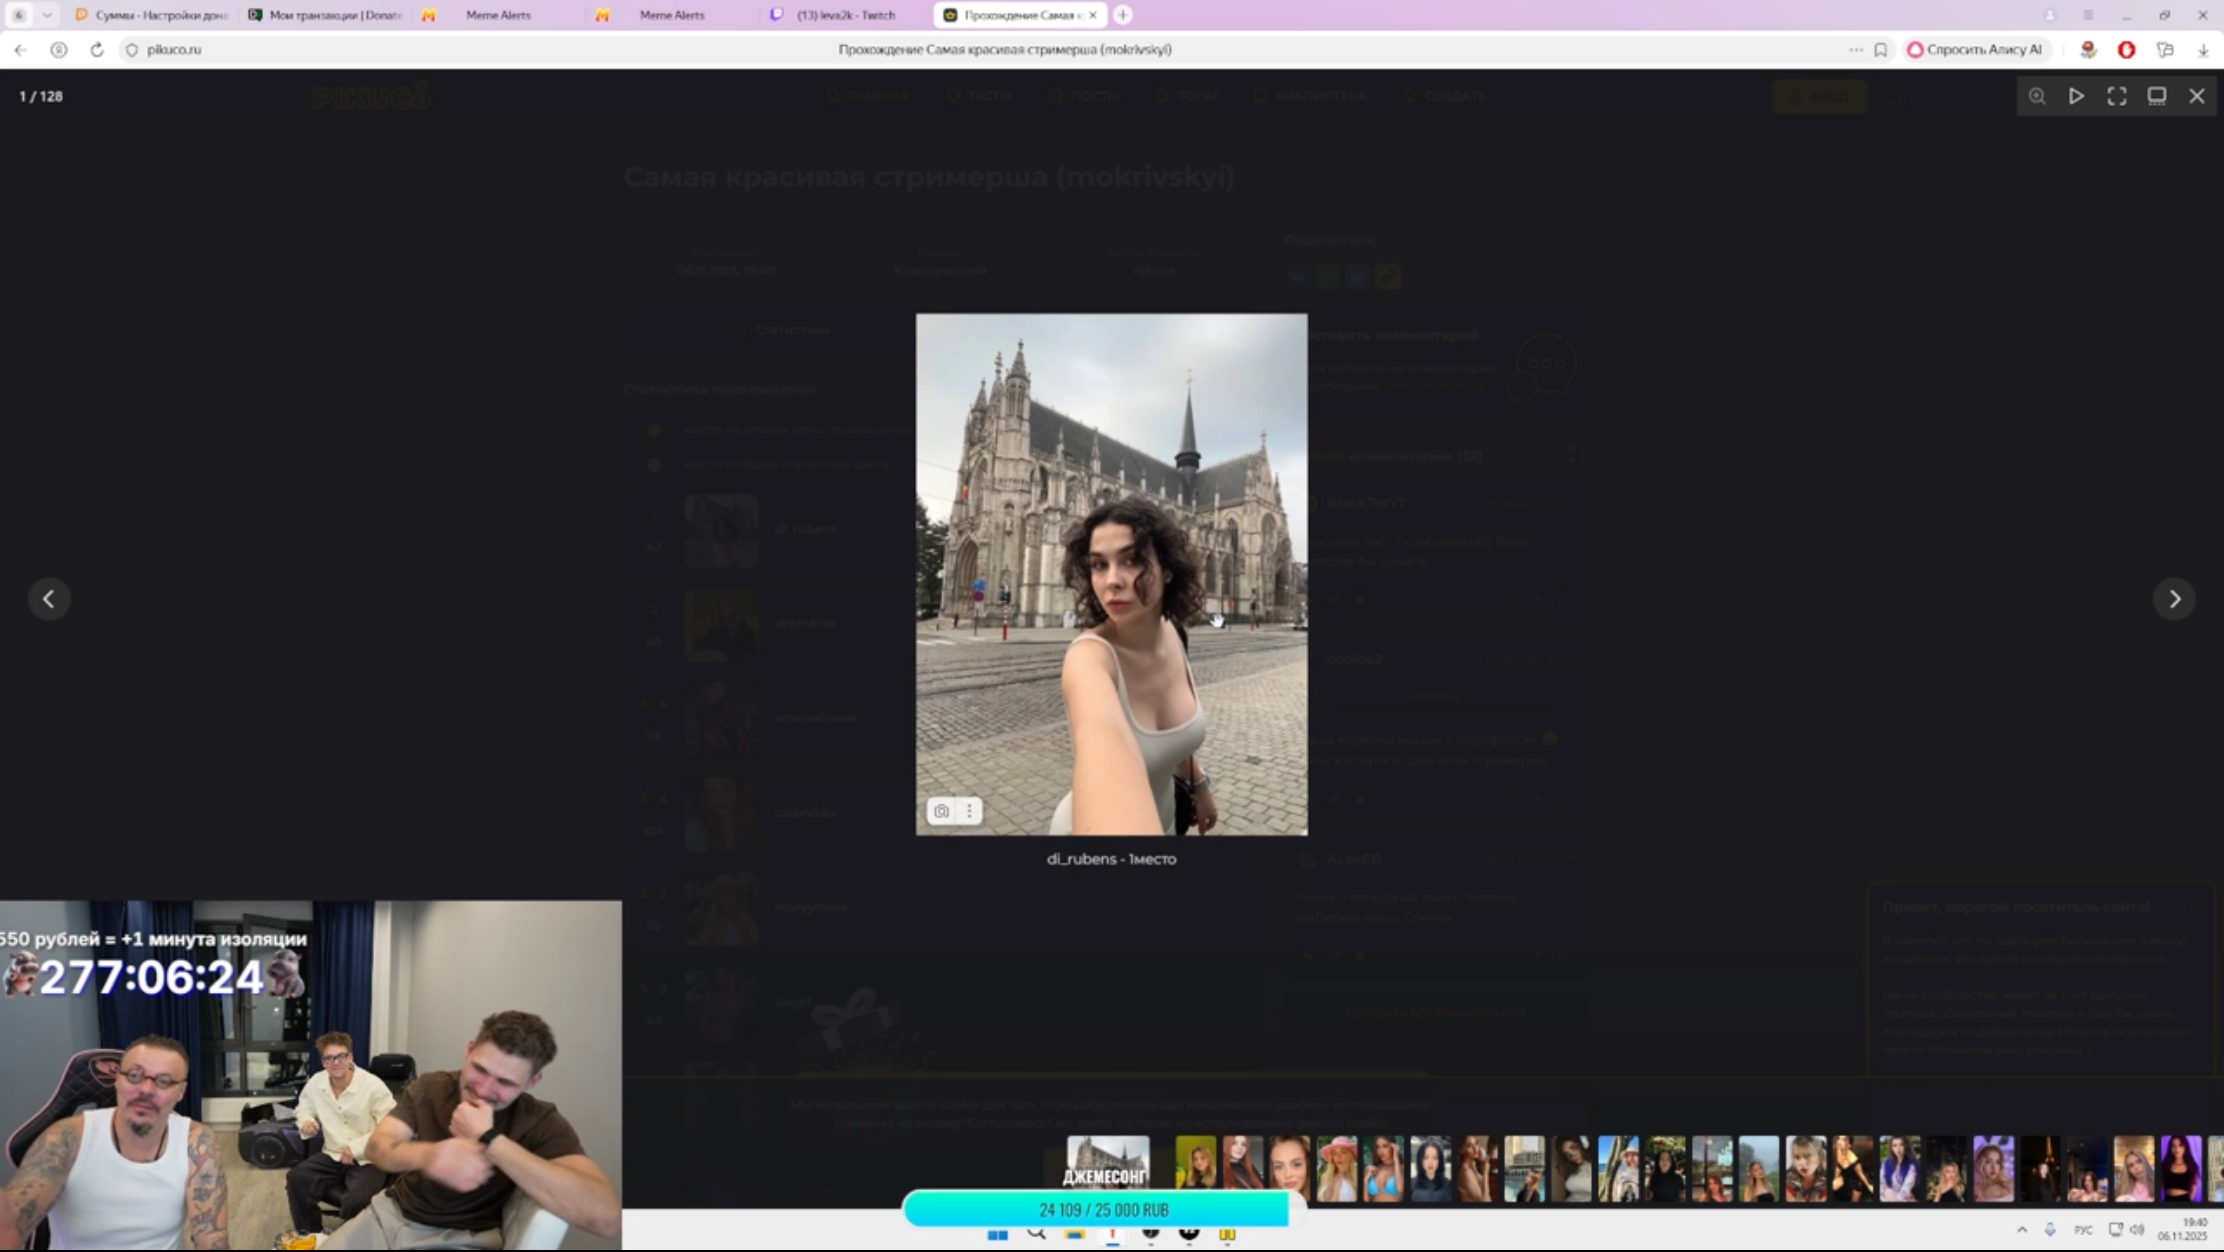
Task: Enter fullscreen mode in the gallery
Action: pos(2117,96)
